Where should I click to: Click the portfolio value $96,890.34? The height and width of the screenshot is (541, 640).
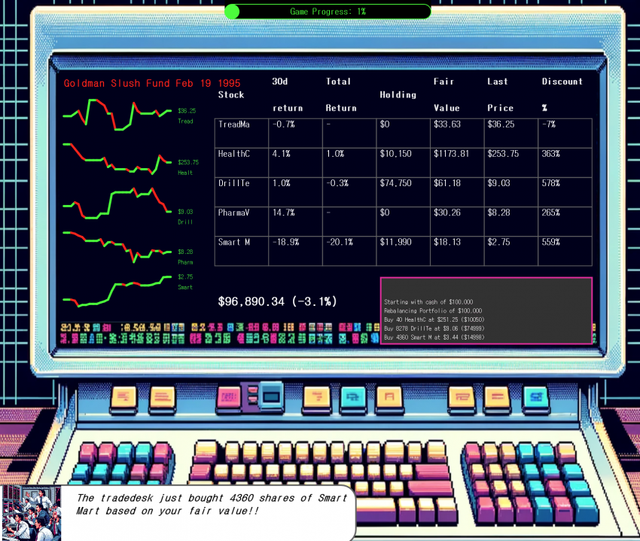click(x=277, y=301)
